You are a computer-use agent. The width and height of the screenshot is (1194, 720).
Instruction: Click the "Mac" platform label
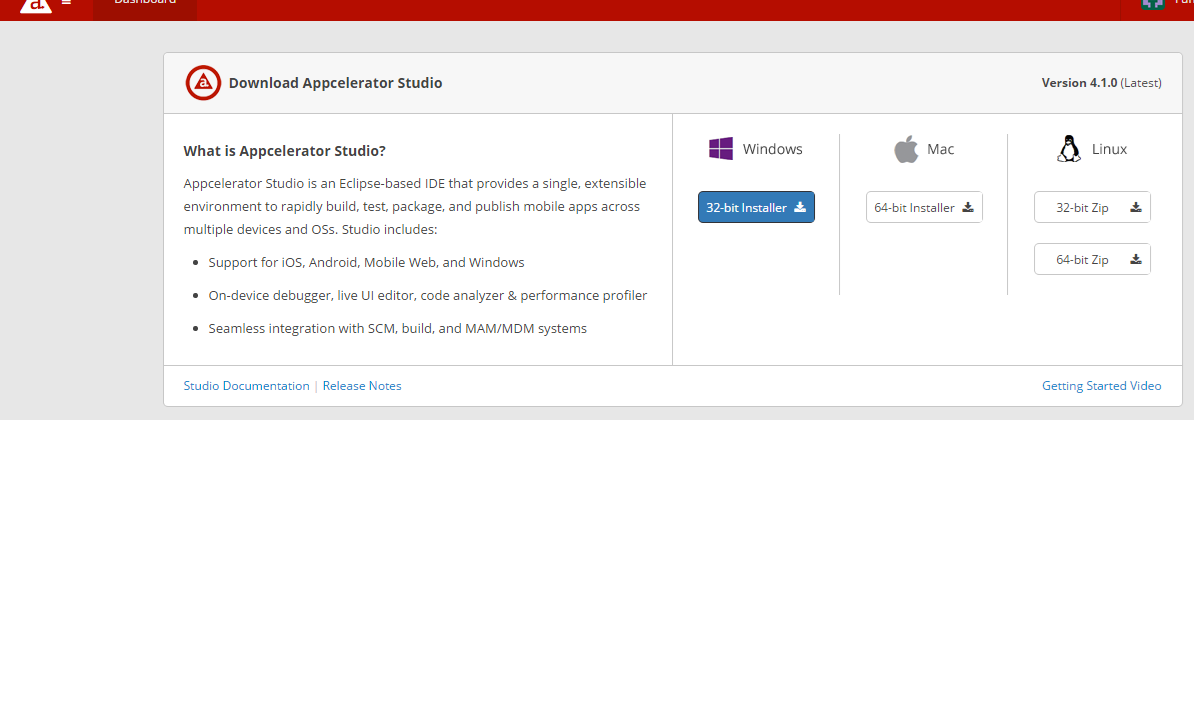pyautogui.click(x=940, y=149)
